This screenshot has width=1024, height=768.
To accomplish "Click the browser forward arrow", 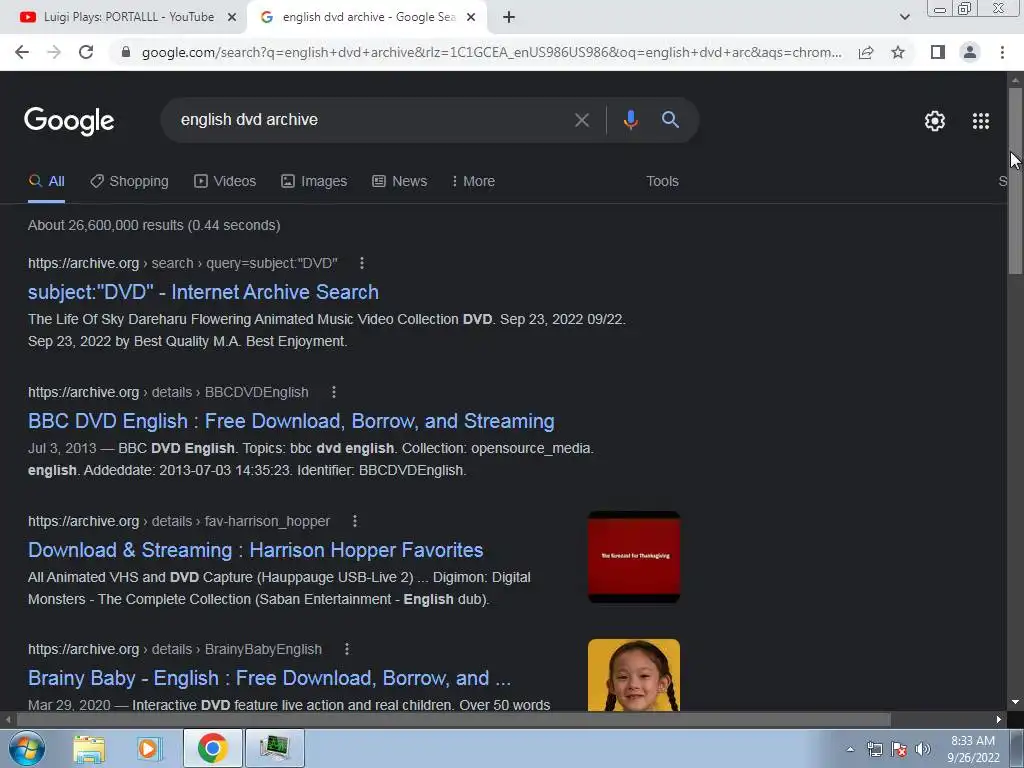I will click(54, 52).
